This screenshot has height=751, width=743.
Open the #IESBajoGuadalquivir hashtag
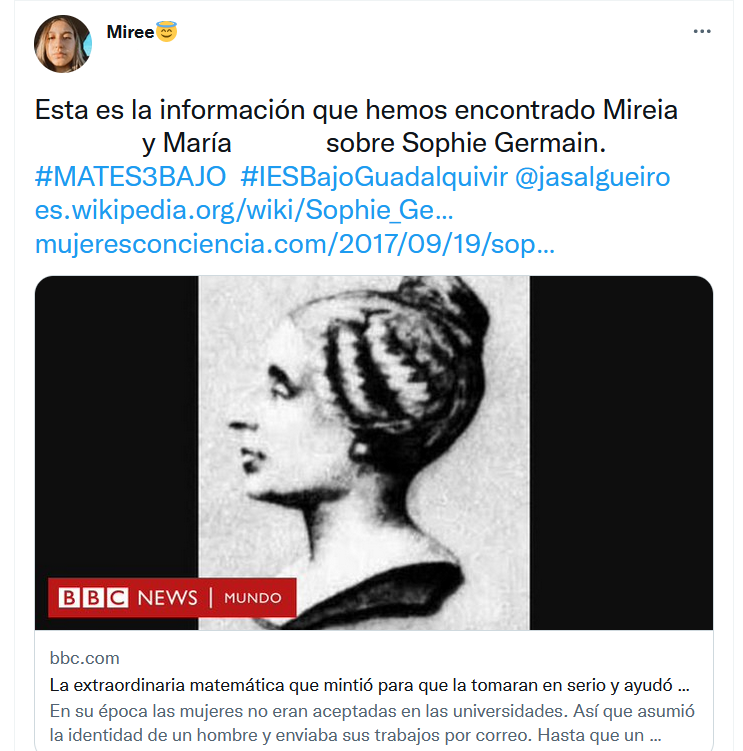click(x=374, y=177)
